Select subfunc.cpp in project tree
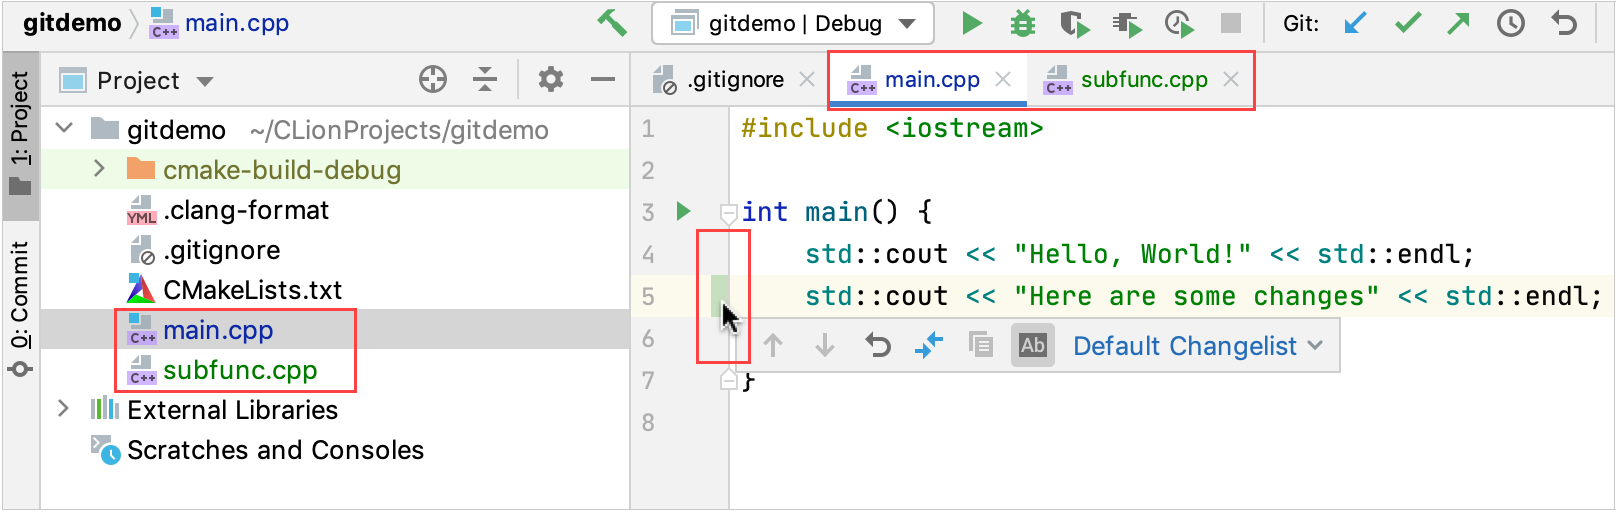 coord(240,370)
